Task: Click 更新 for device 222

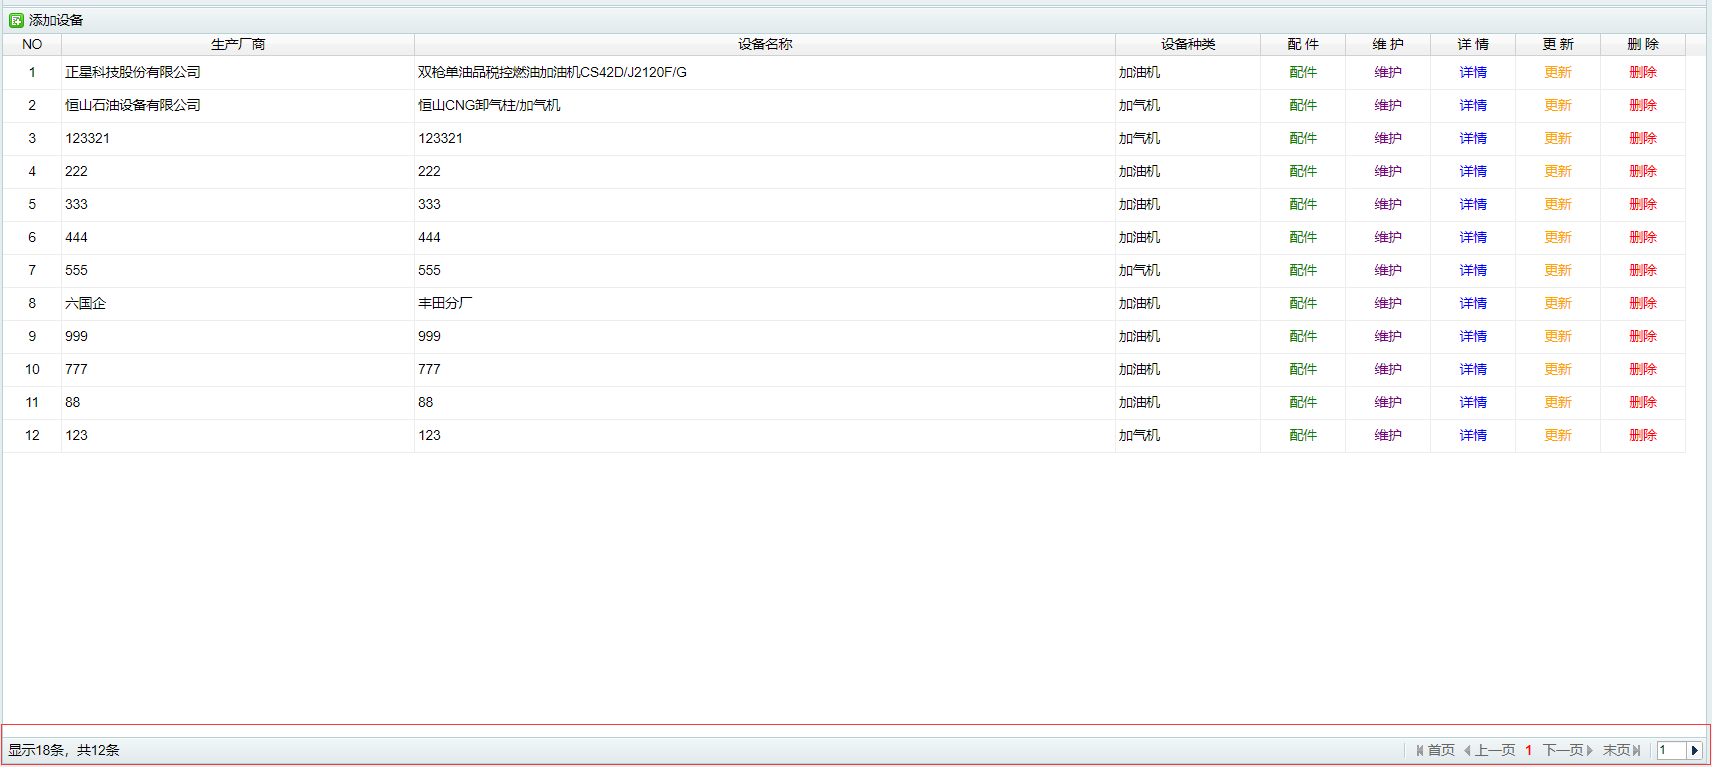Action: pos(1557,171)
